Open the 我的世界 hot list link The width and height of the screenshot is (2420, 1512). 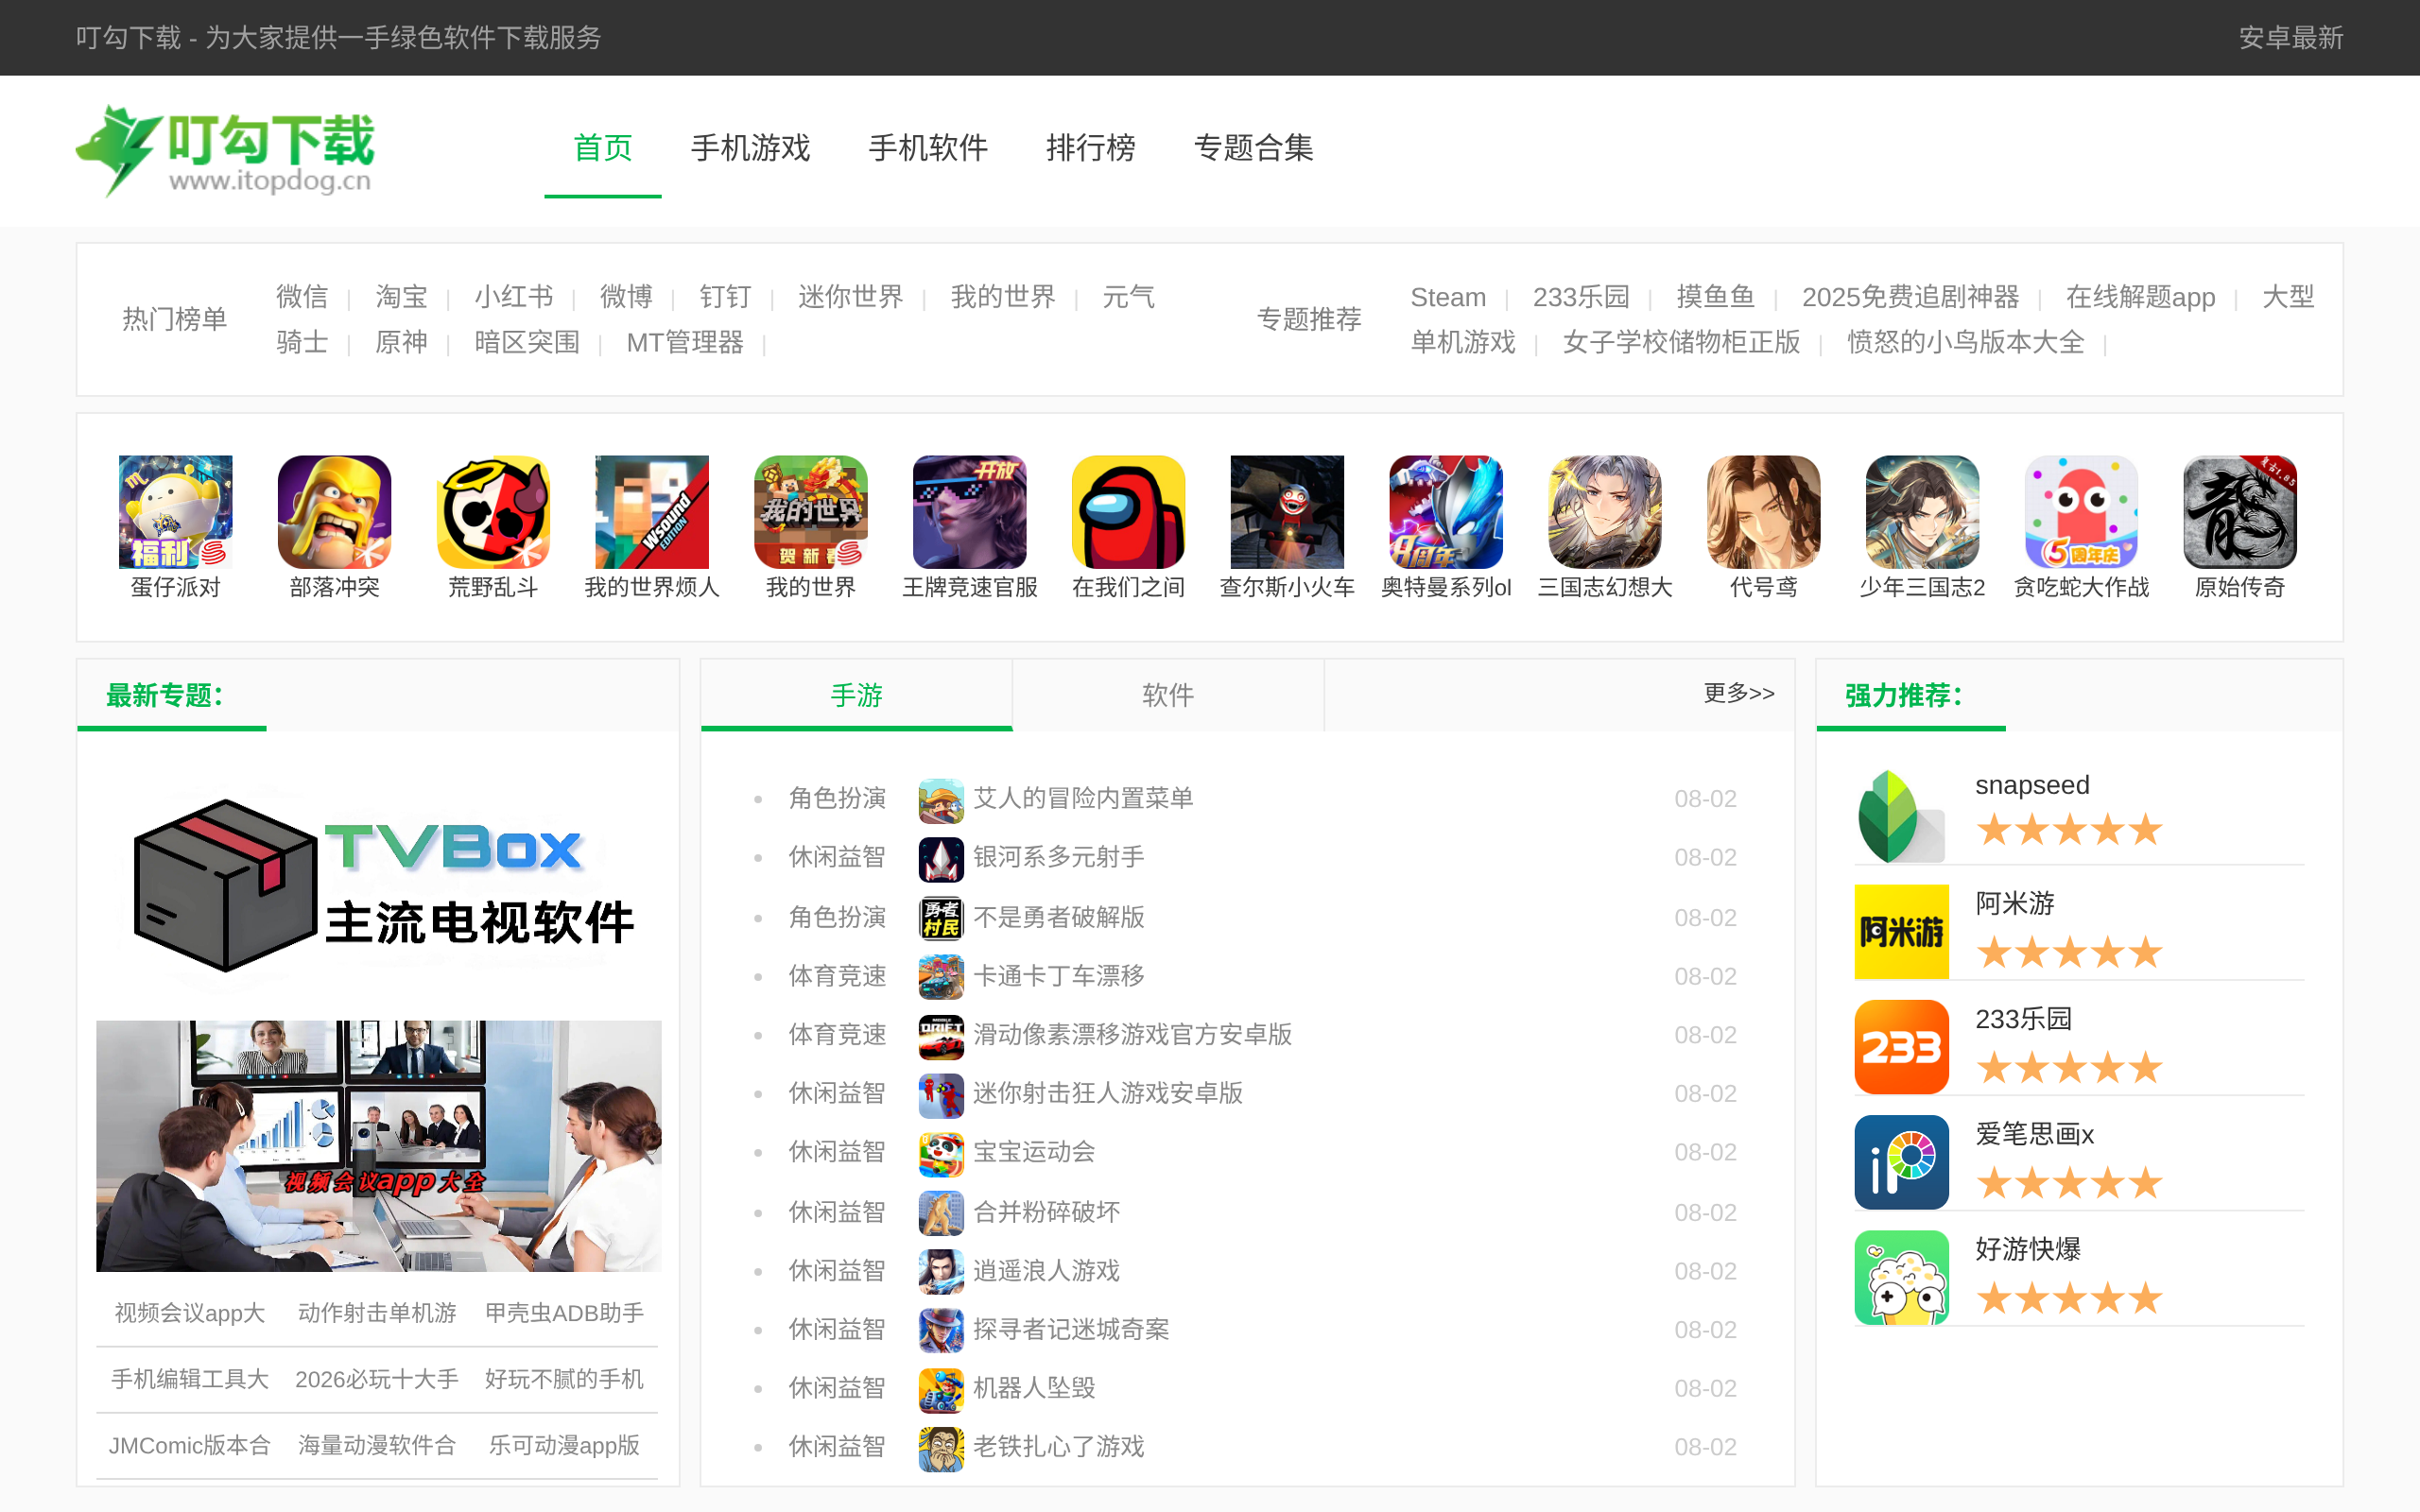[x=1003, y=297]
